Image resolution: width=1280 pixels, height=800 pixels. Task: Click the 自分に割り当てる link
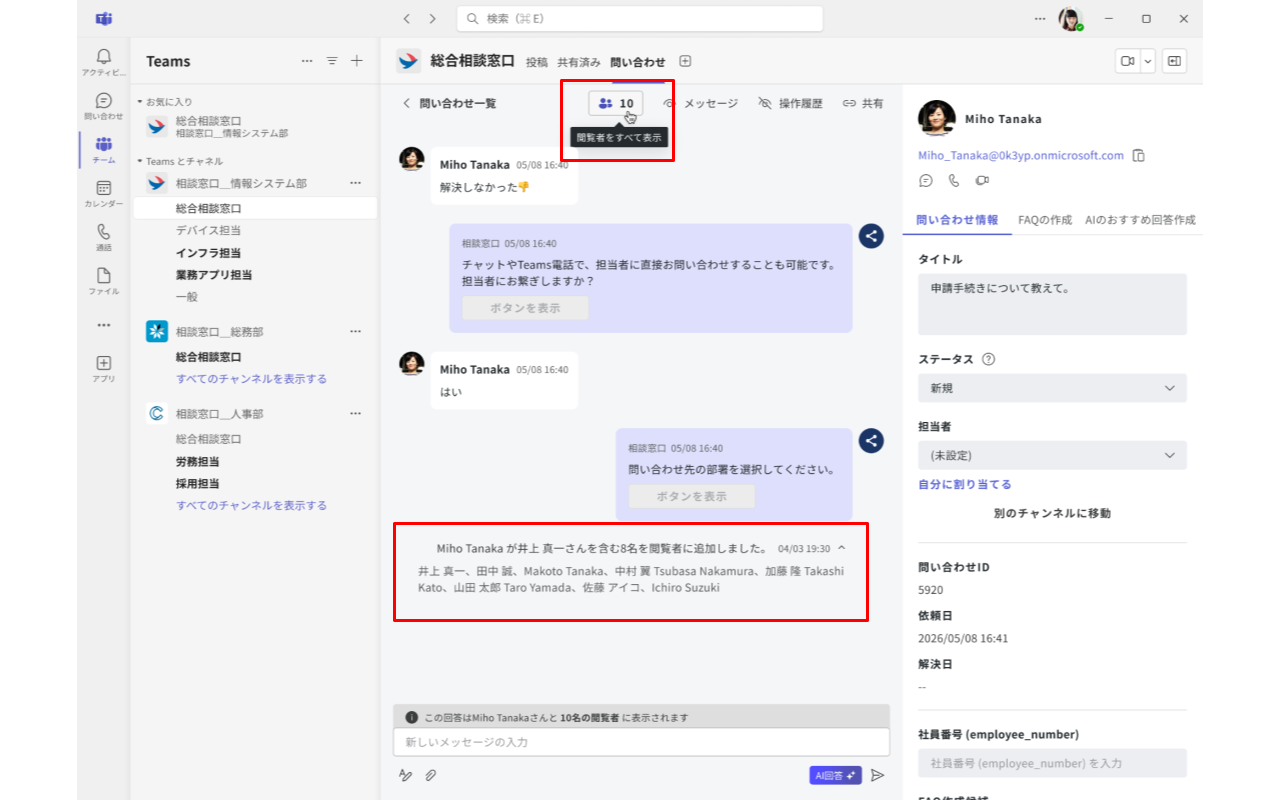[x=965, y=484]
